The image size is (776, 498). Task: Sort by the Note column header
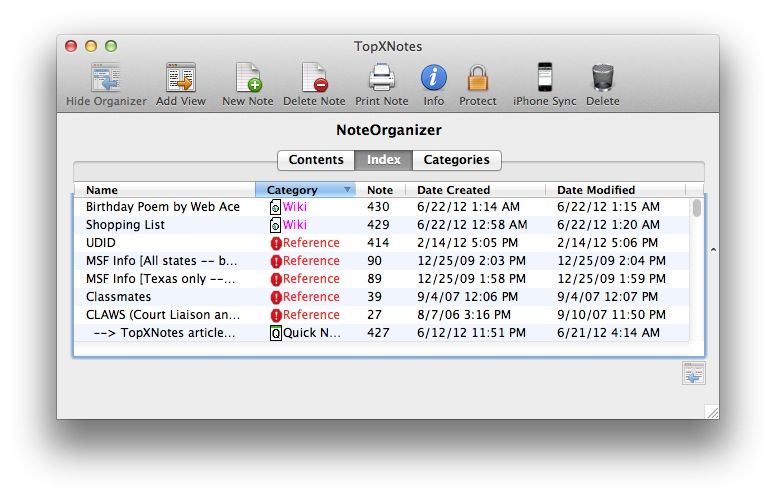pyautogui.click(x=380, y=190)
